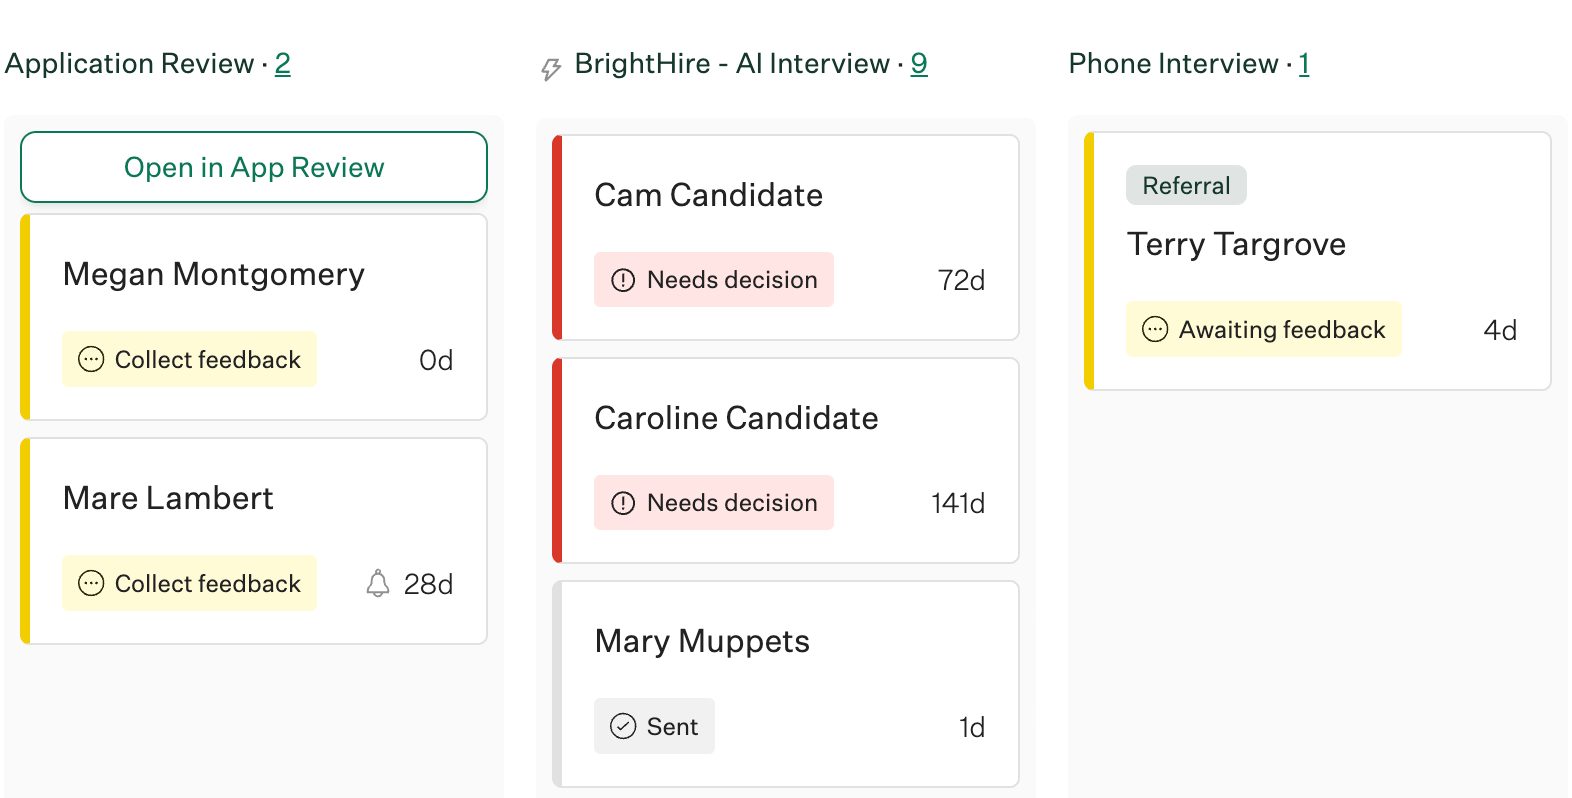
Task: Open the Application Review count link
Action: pyautogui.click(x=283, y=64)
